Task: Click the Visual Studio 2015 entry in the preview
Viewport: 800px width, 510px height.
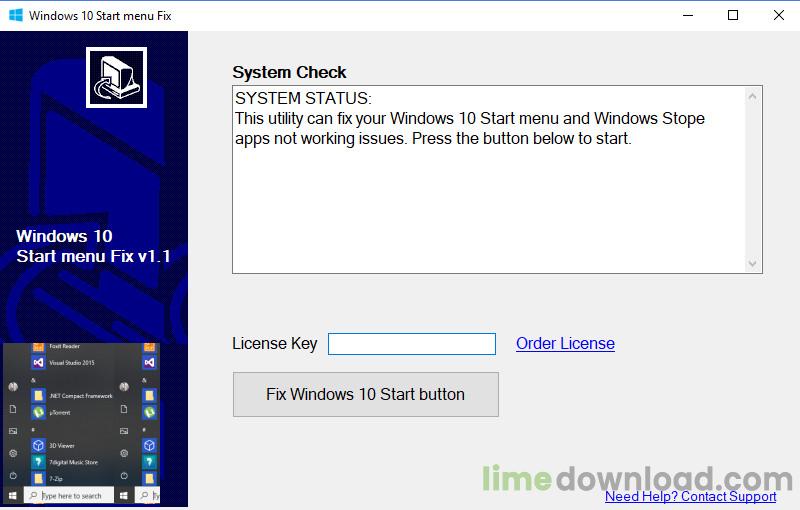Action: click(64, 363)
